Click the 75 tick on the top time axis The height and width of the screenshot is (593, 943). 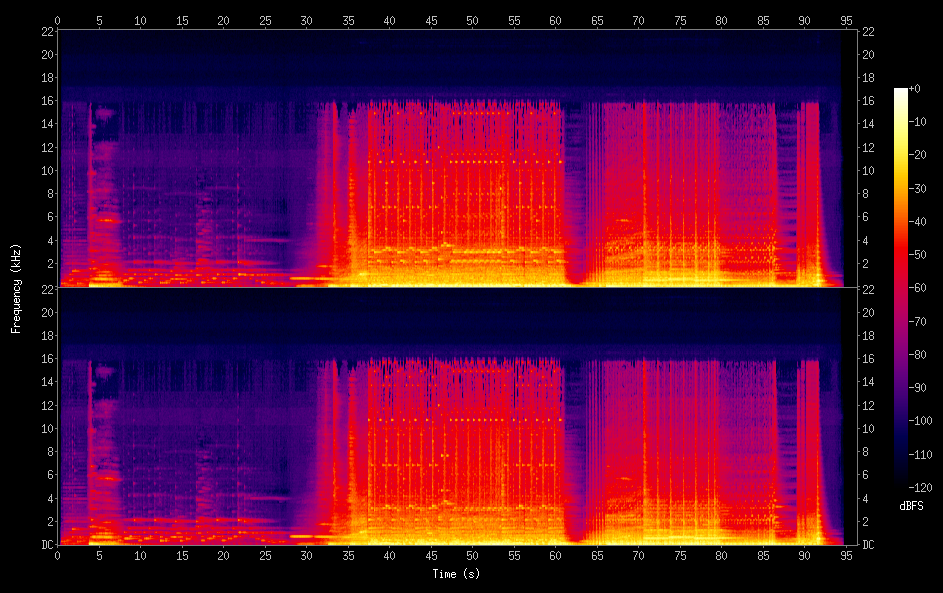[679, 20]
